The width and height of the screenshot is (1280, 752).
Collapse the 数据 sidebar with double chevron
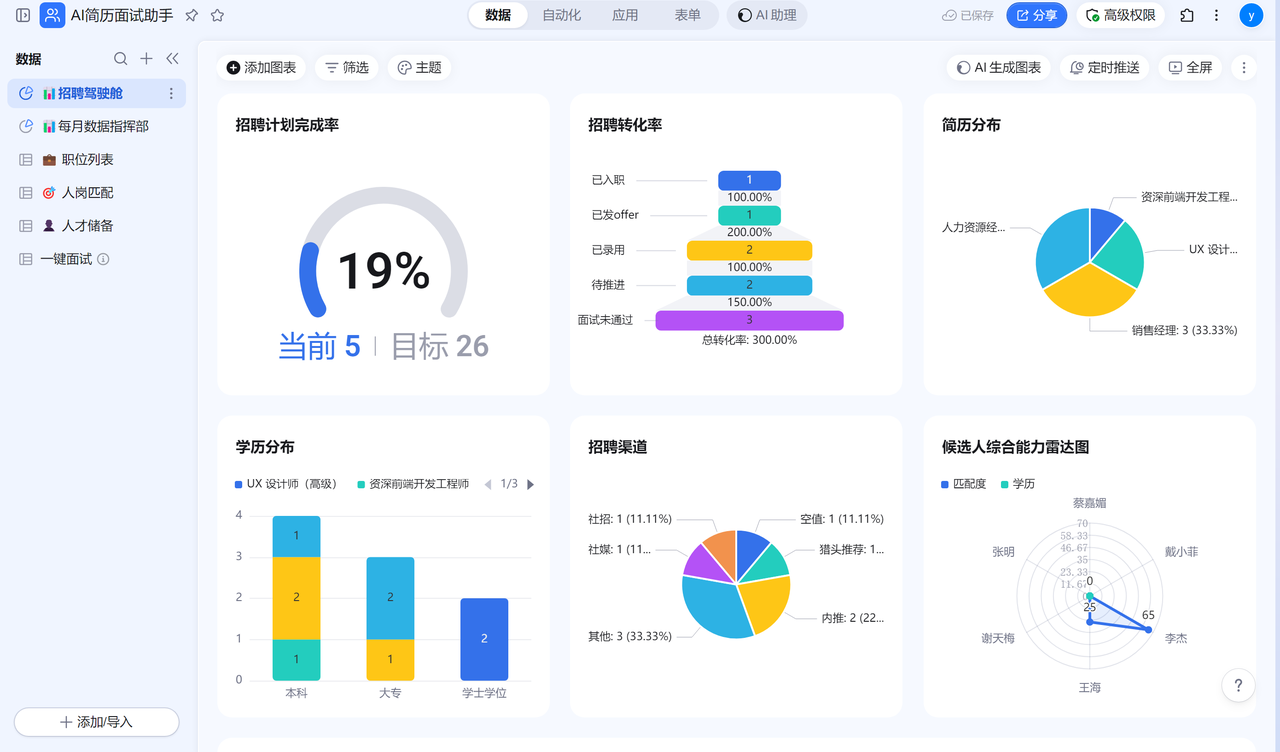coord(172,59)
